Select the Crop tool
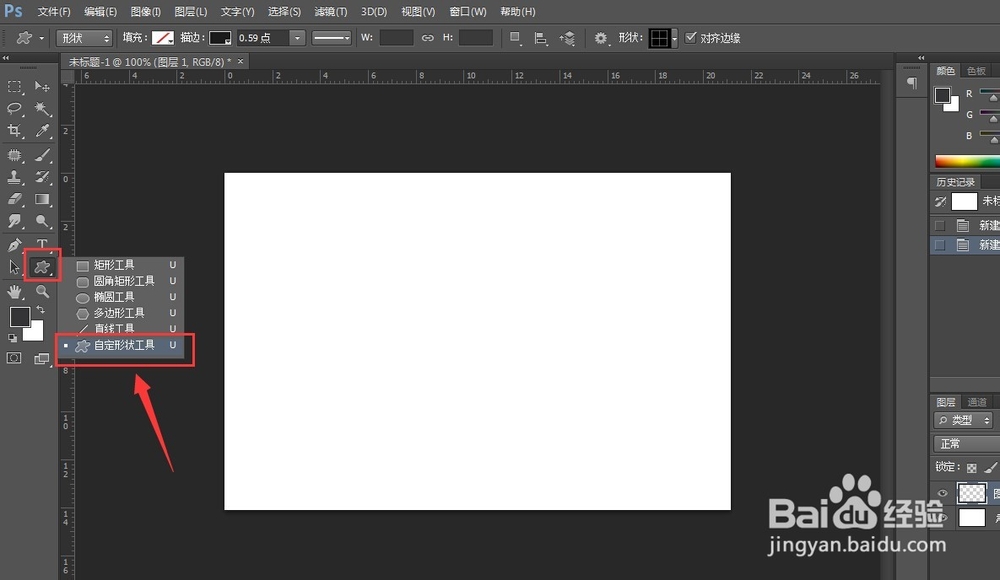This screenshot has height=580, width=1000. (x=14, y=131)
